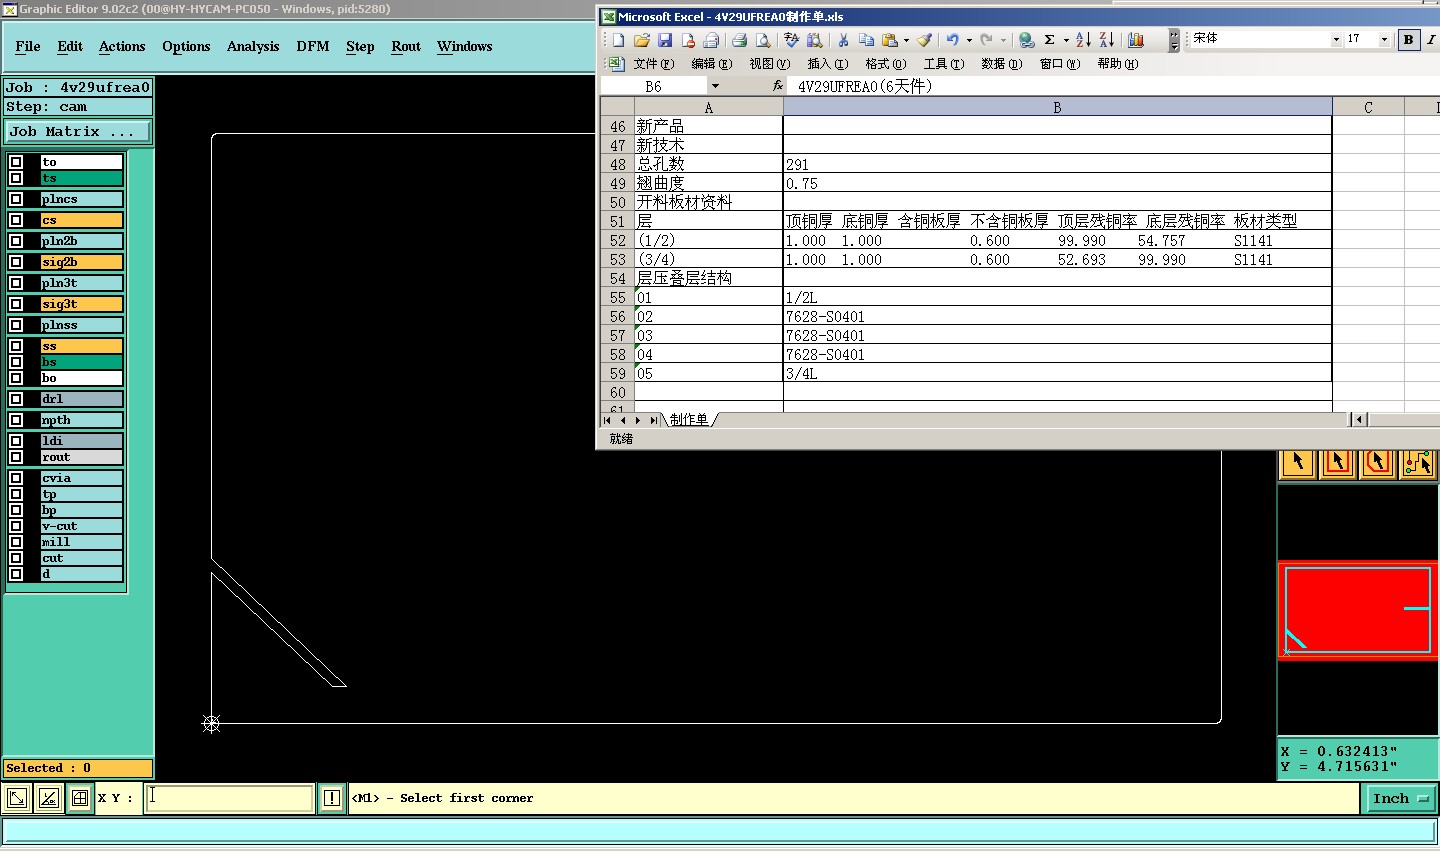Click the single select arrow tool
This screenshot has height=851, width=1440.
[1297, 463]
